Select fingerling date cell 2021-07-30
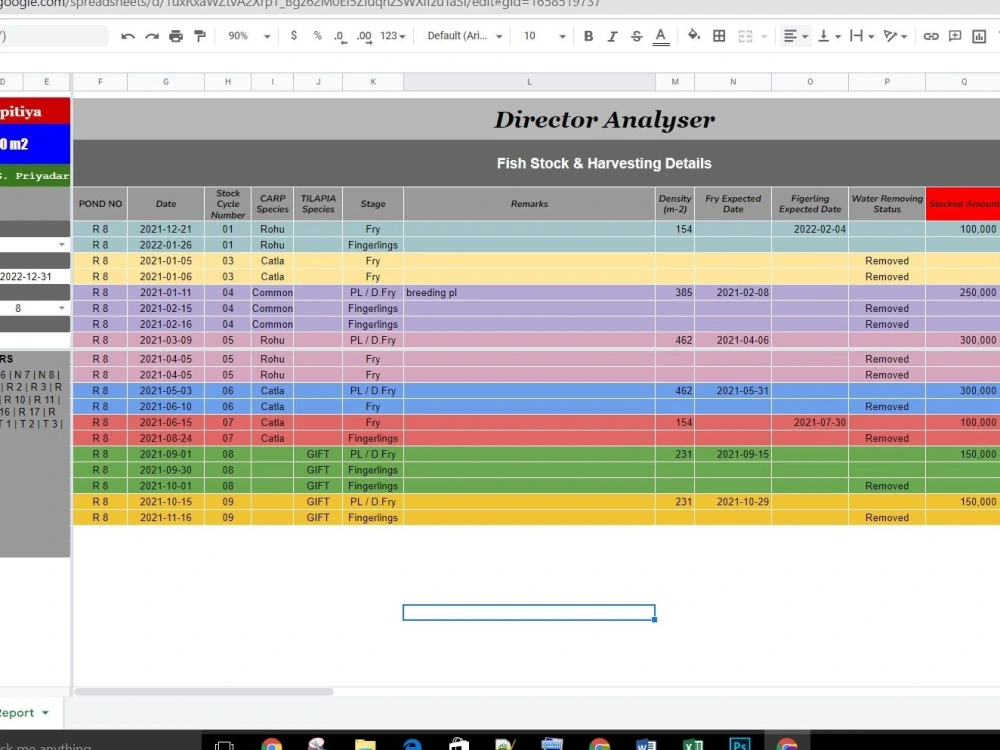The image size is (1000, 750). click(810, 422)
